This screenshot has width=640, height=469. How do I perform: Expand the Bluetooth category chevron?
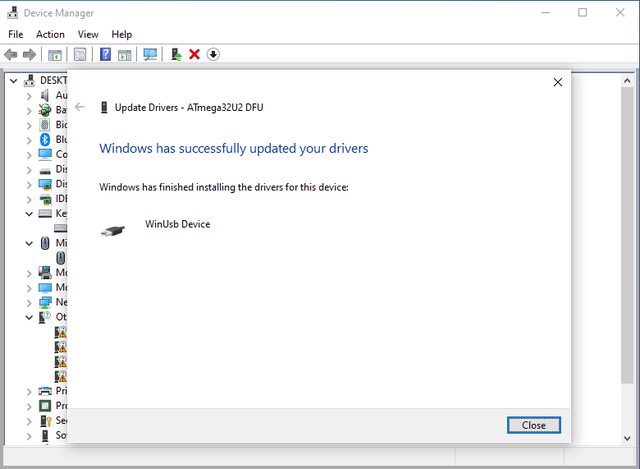pos(29,140)
